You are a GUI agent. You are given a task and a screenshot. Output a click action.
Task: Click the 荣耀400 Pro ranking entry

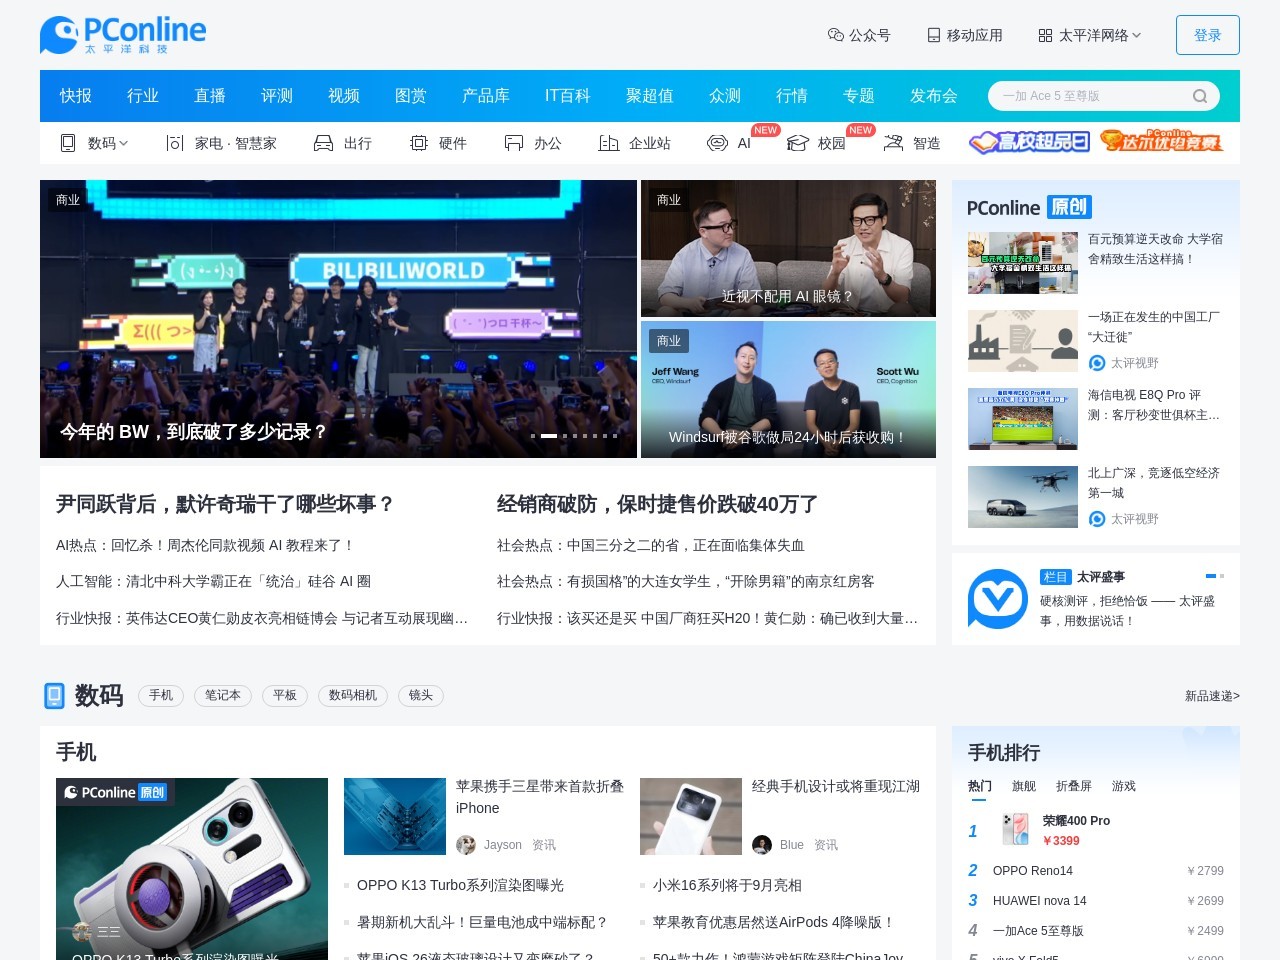(1096, 830)
